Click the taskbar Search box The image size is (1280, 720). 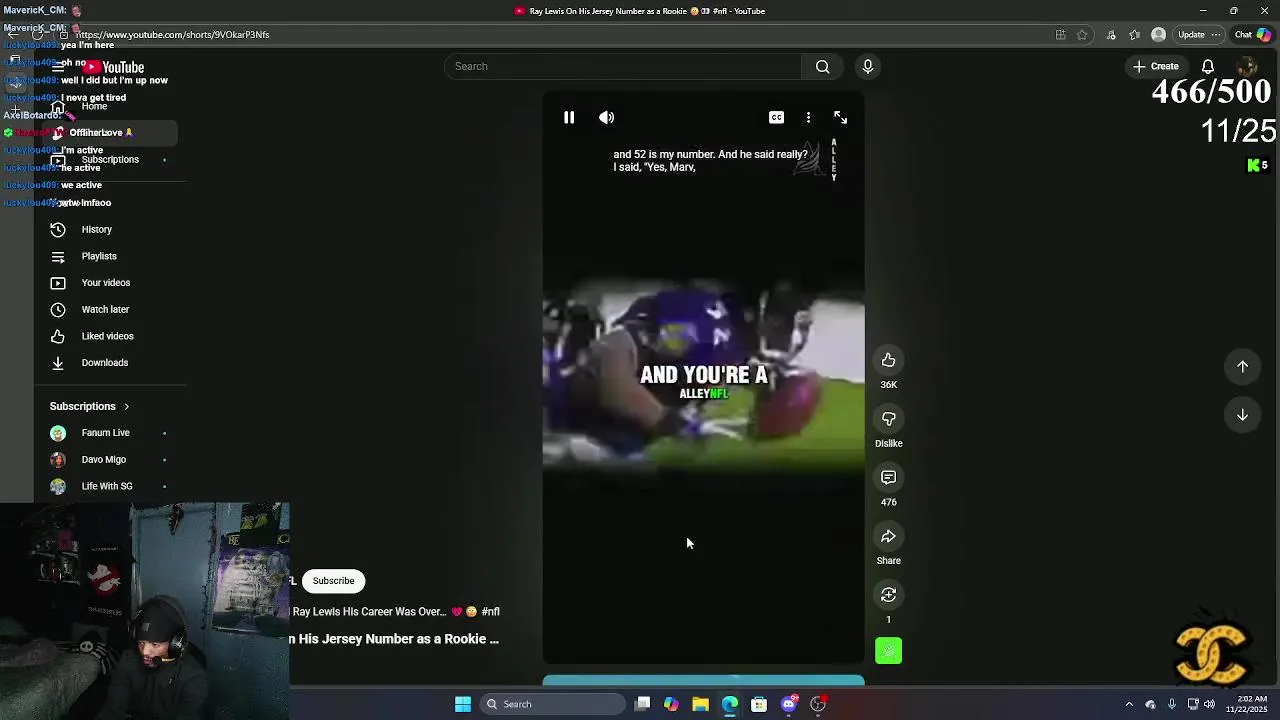[x=553, y=704]
